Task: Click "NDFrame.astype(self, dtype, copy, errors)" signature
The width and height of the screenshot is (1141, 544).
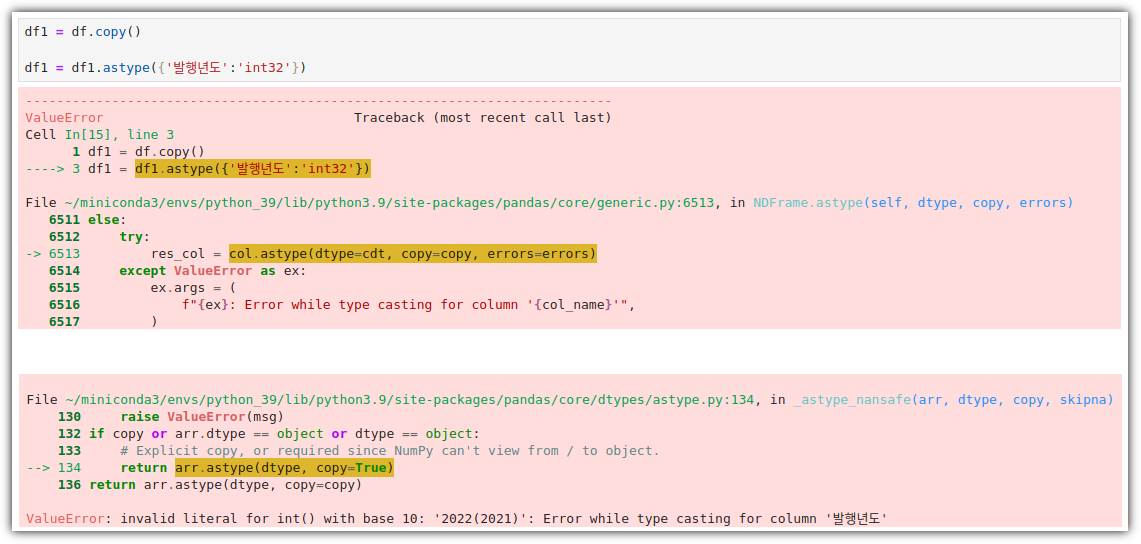Action: 913,203
